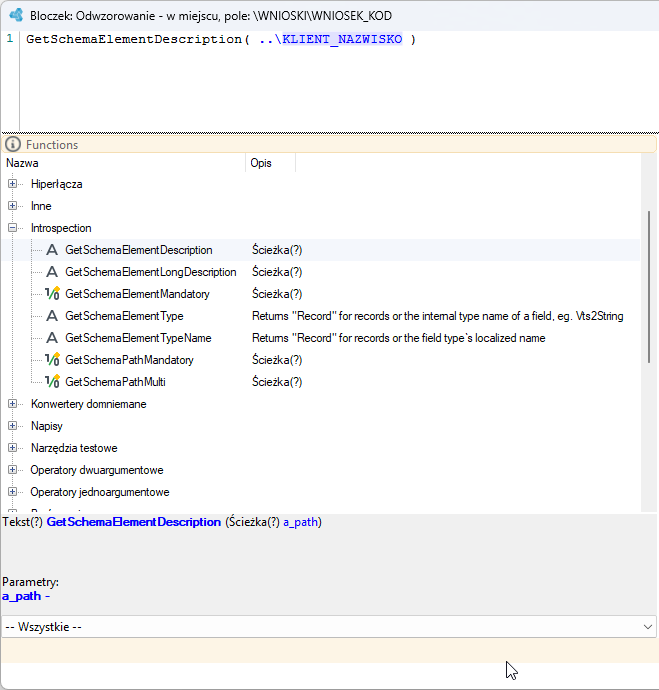
Task: Click the boolean icon beside GetSchemaPathMandatory
Action: (x=52, y=360)
